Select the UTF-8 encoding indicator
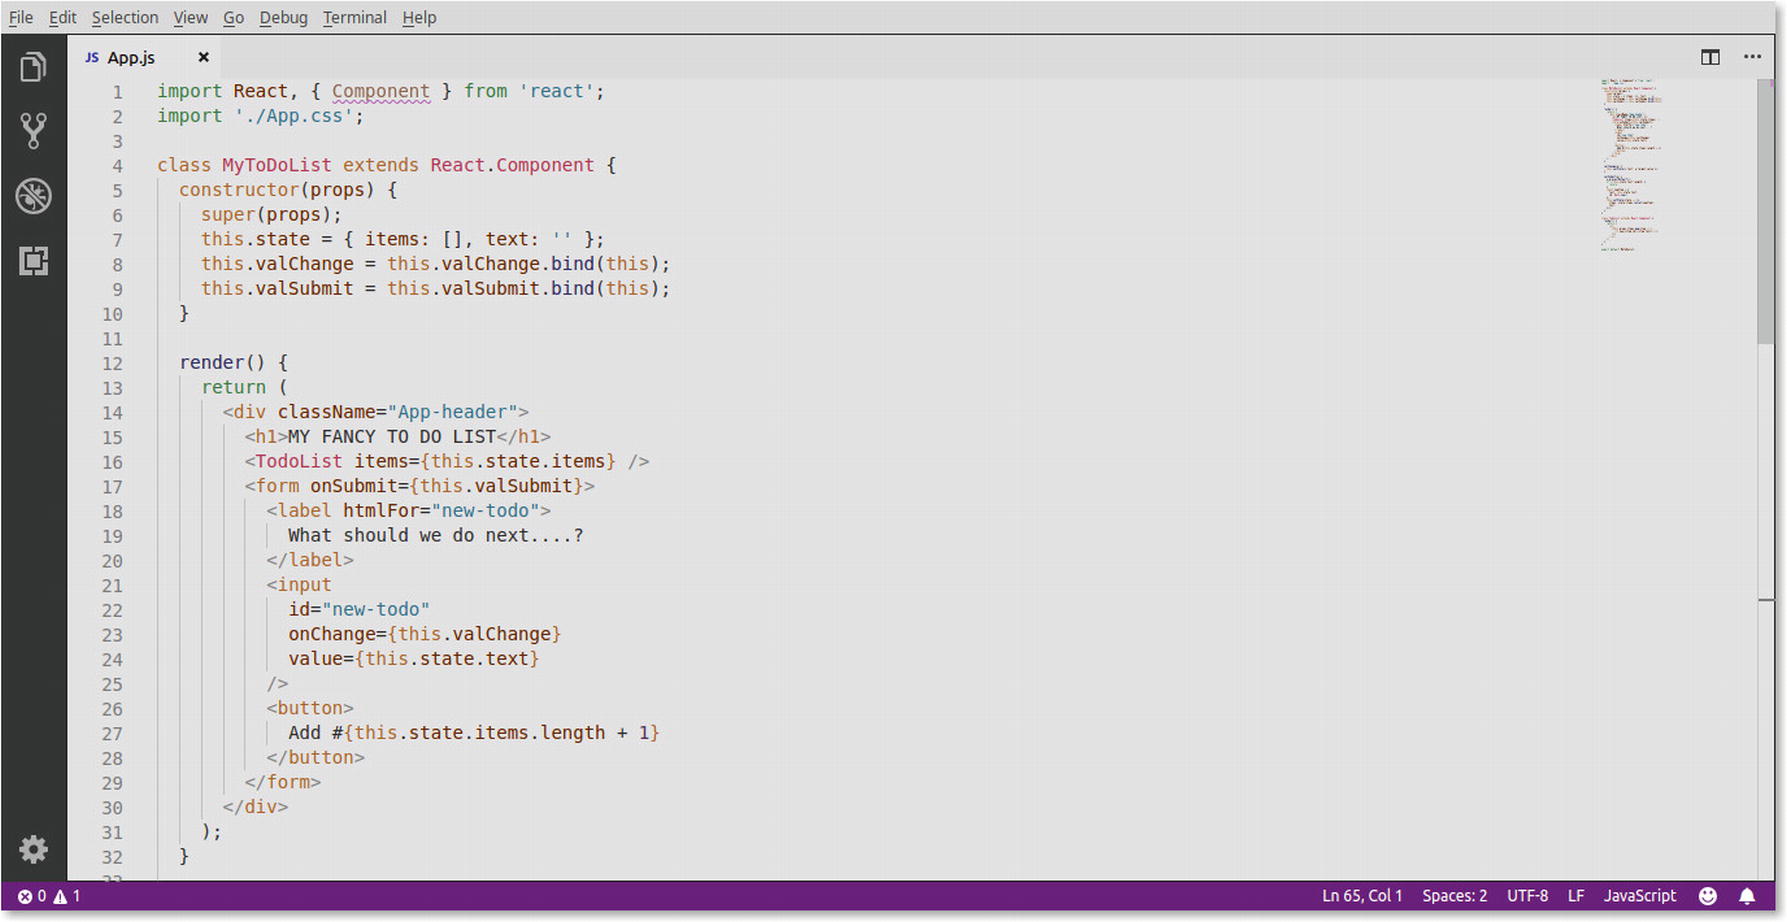 tap(1527, 896)
